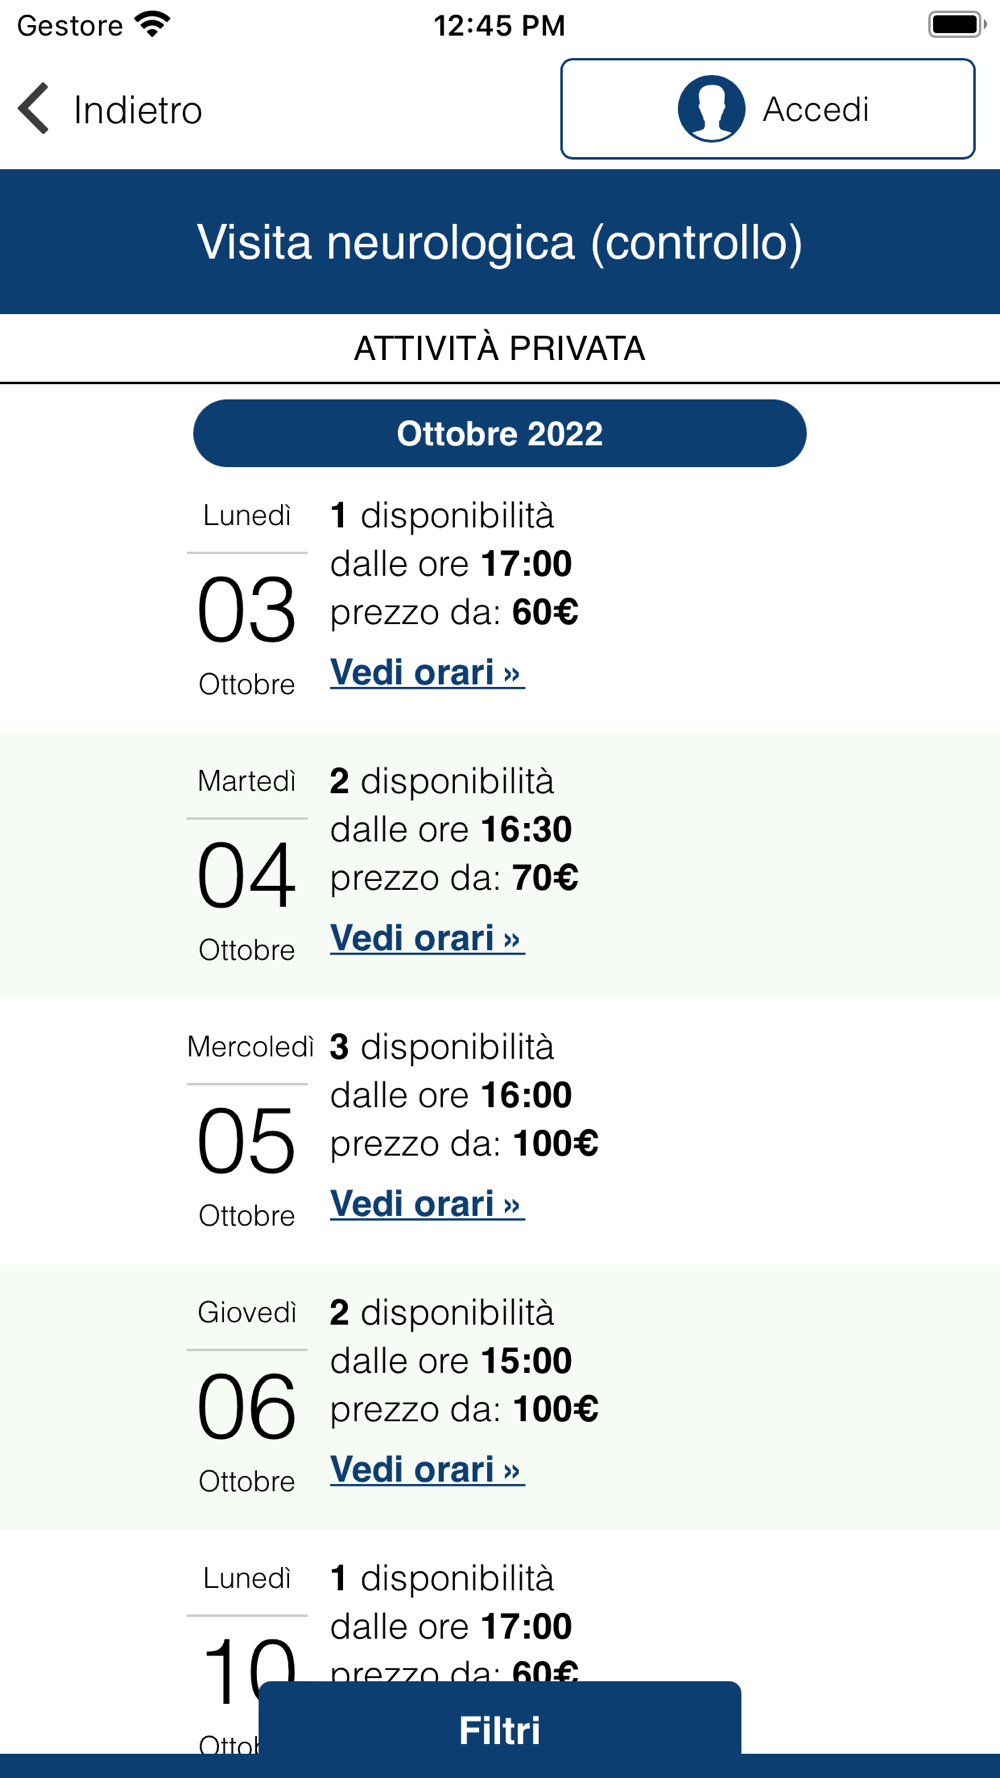Tap the user profile avatar icon
This screenshot has width=1000, height=1778.
pyautogui.click(x=711, y=109)
